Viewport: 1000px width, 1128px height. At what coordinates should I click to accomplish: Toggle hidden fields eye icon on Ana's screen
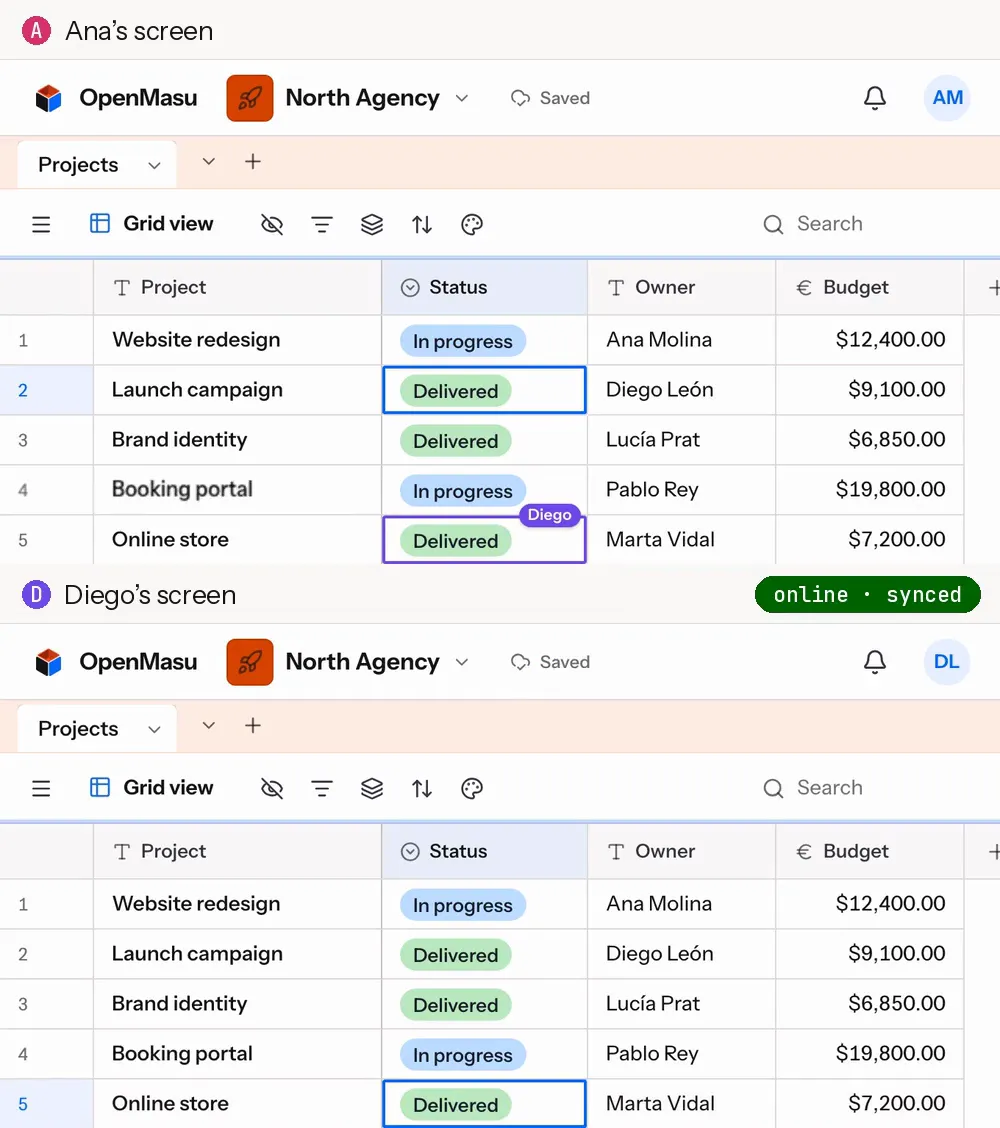click(272, 224)
